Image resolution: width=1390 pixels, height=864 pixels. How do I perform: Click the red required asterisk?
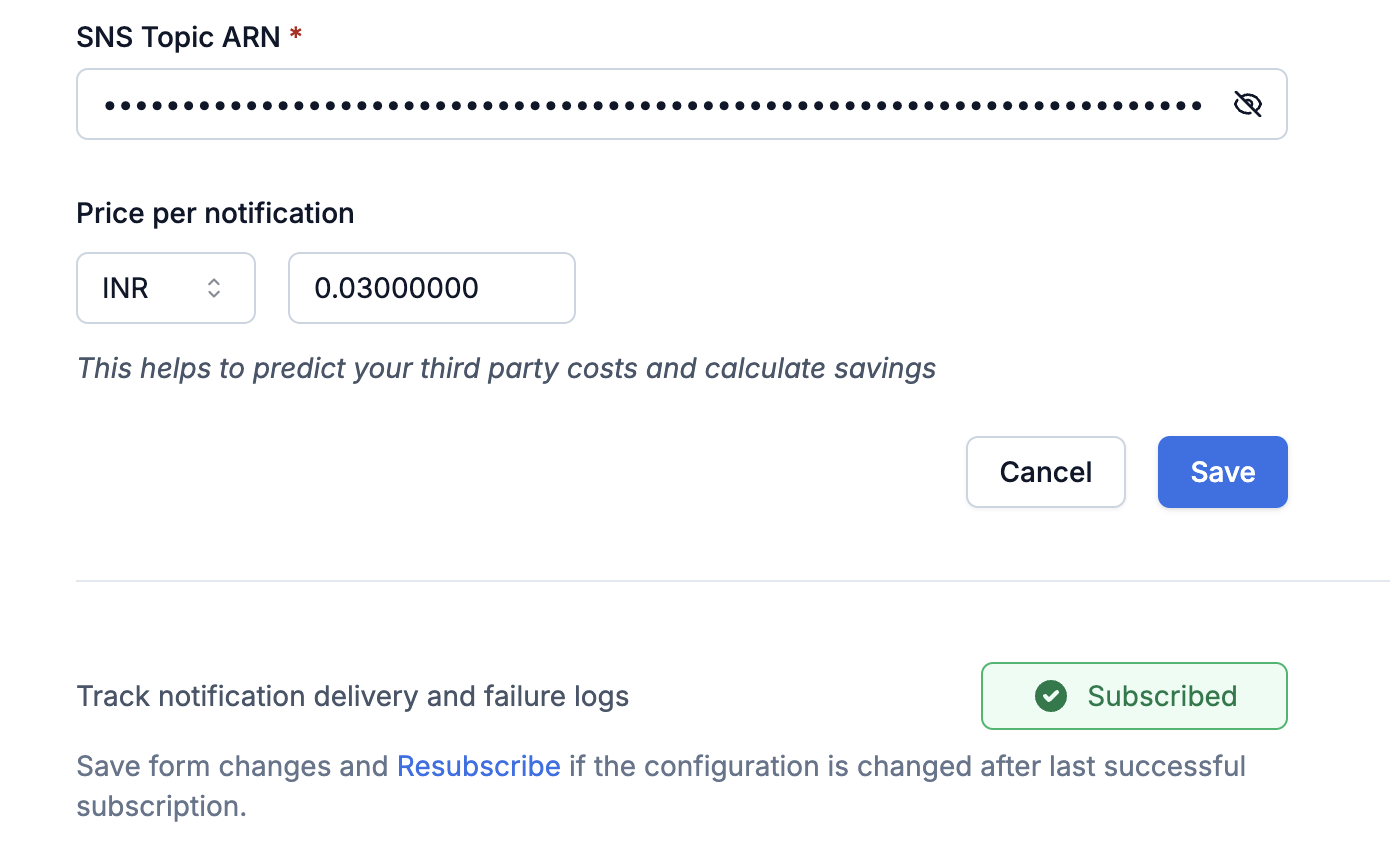coord(295,35)
